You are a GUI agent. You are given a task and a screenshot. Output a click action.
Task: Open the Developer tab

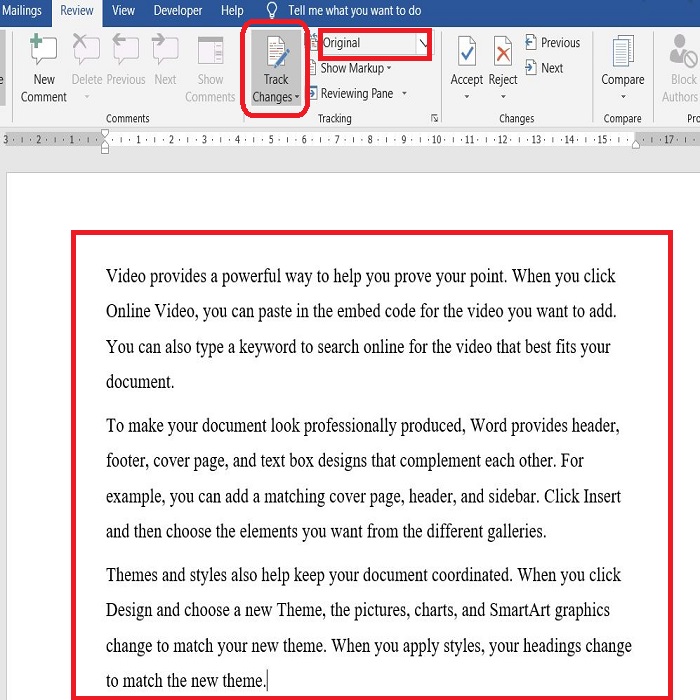pos(178,10)
